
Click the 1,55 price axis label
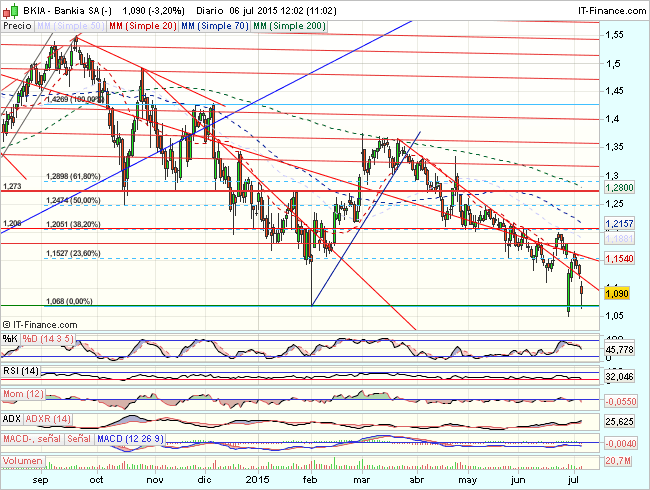pyautogui.click(x=614, y=35)
